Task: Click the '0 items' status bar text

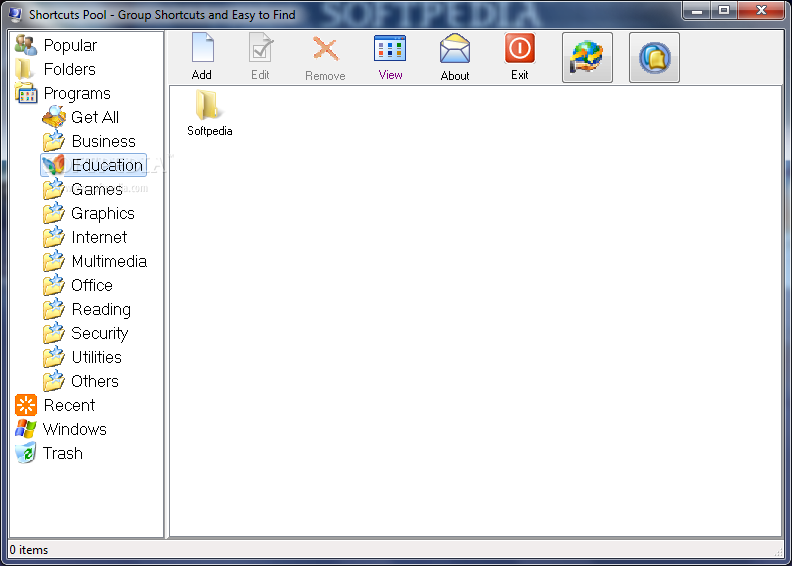Action: click(x=29, y=550)
